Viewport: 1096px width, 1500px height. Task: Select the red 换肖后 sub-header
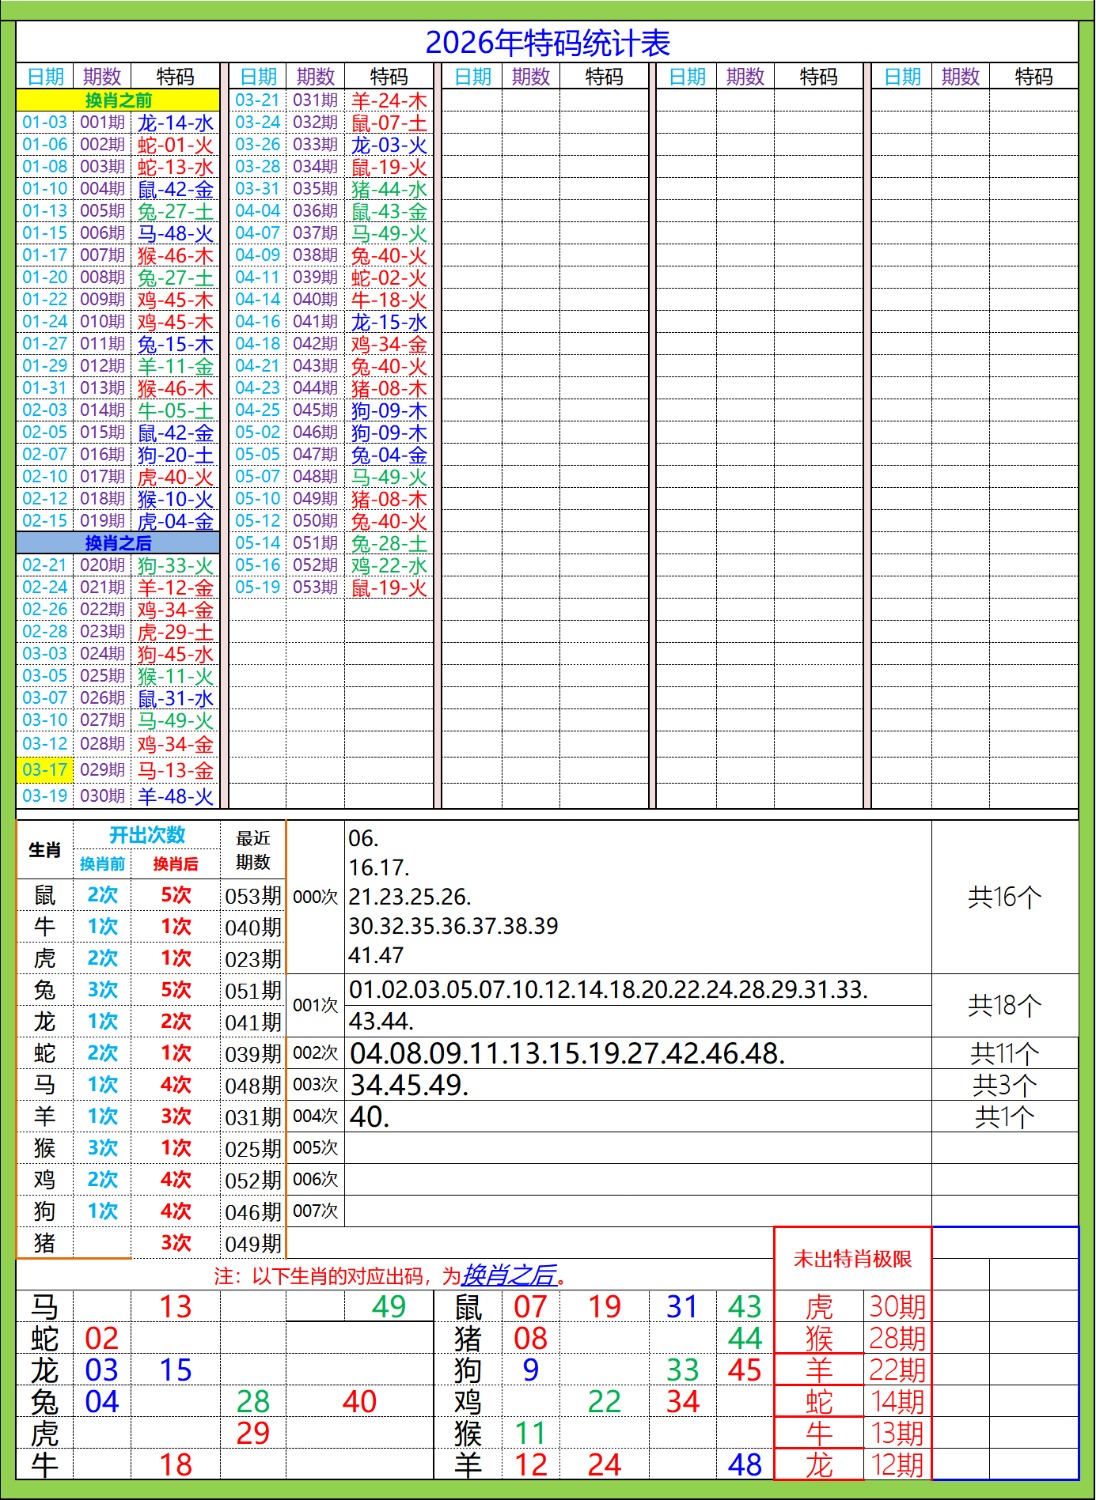[175, 864]
